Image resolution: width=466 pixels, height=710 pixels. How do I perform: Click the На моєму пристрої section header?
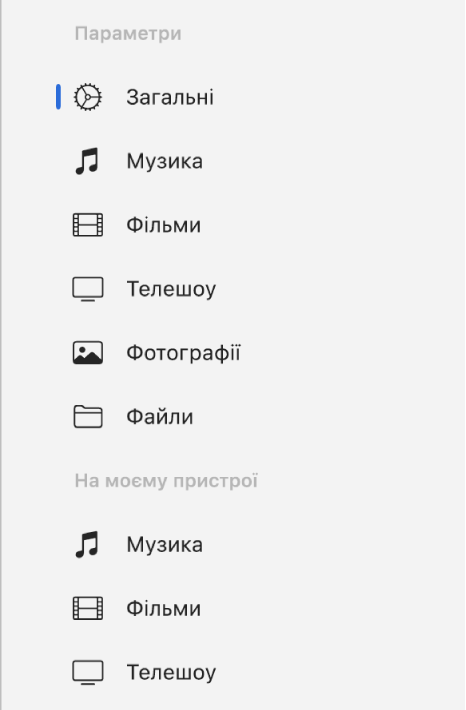pyautogui.click(x=166, y=481)
